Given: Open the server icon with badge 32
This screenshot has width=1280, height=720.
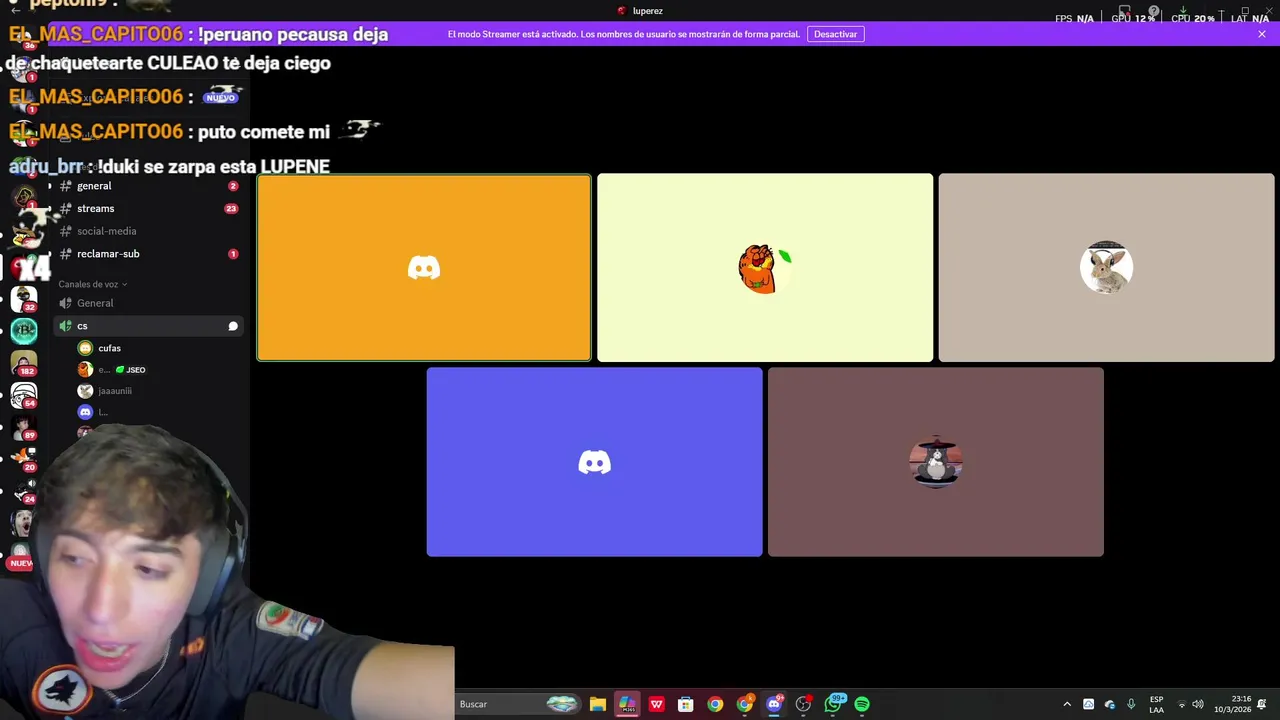Looking at the screenshot, I should click(24, 299).
